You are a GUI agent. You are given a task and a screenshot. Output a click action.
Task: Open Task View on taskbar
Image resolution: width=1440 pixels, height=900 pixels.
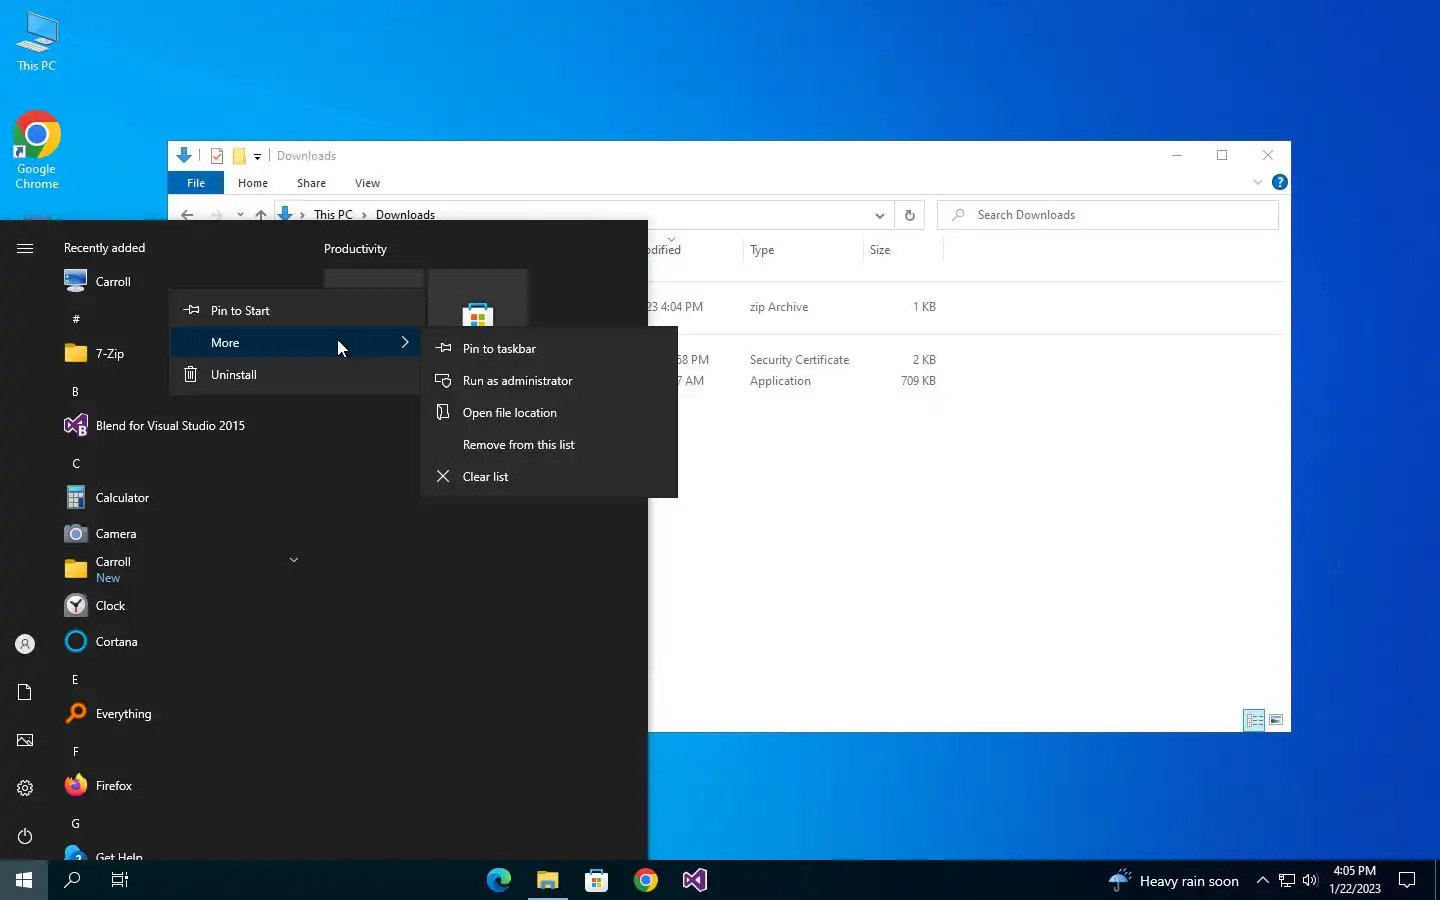point(120,880)
